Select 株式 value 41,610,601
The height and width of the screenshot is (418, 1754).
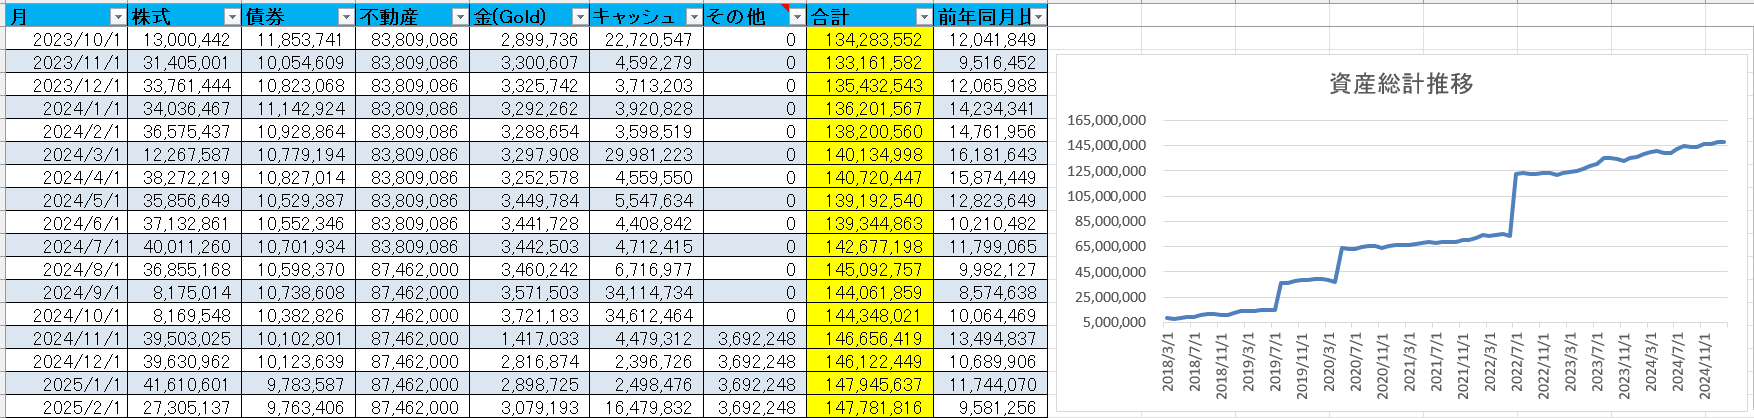[x=185, y=385]
